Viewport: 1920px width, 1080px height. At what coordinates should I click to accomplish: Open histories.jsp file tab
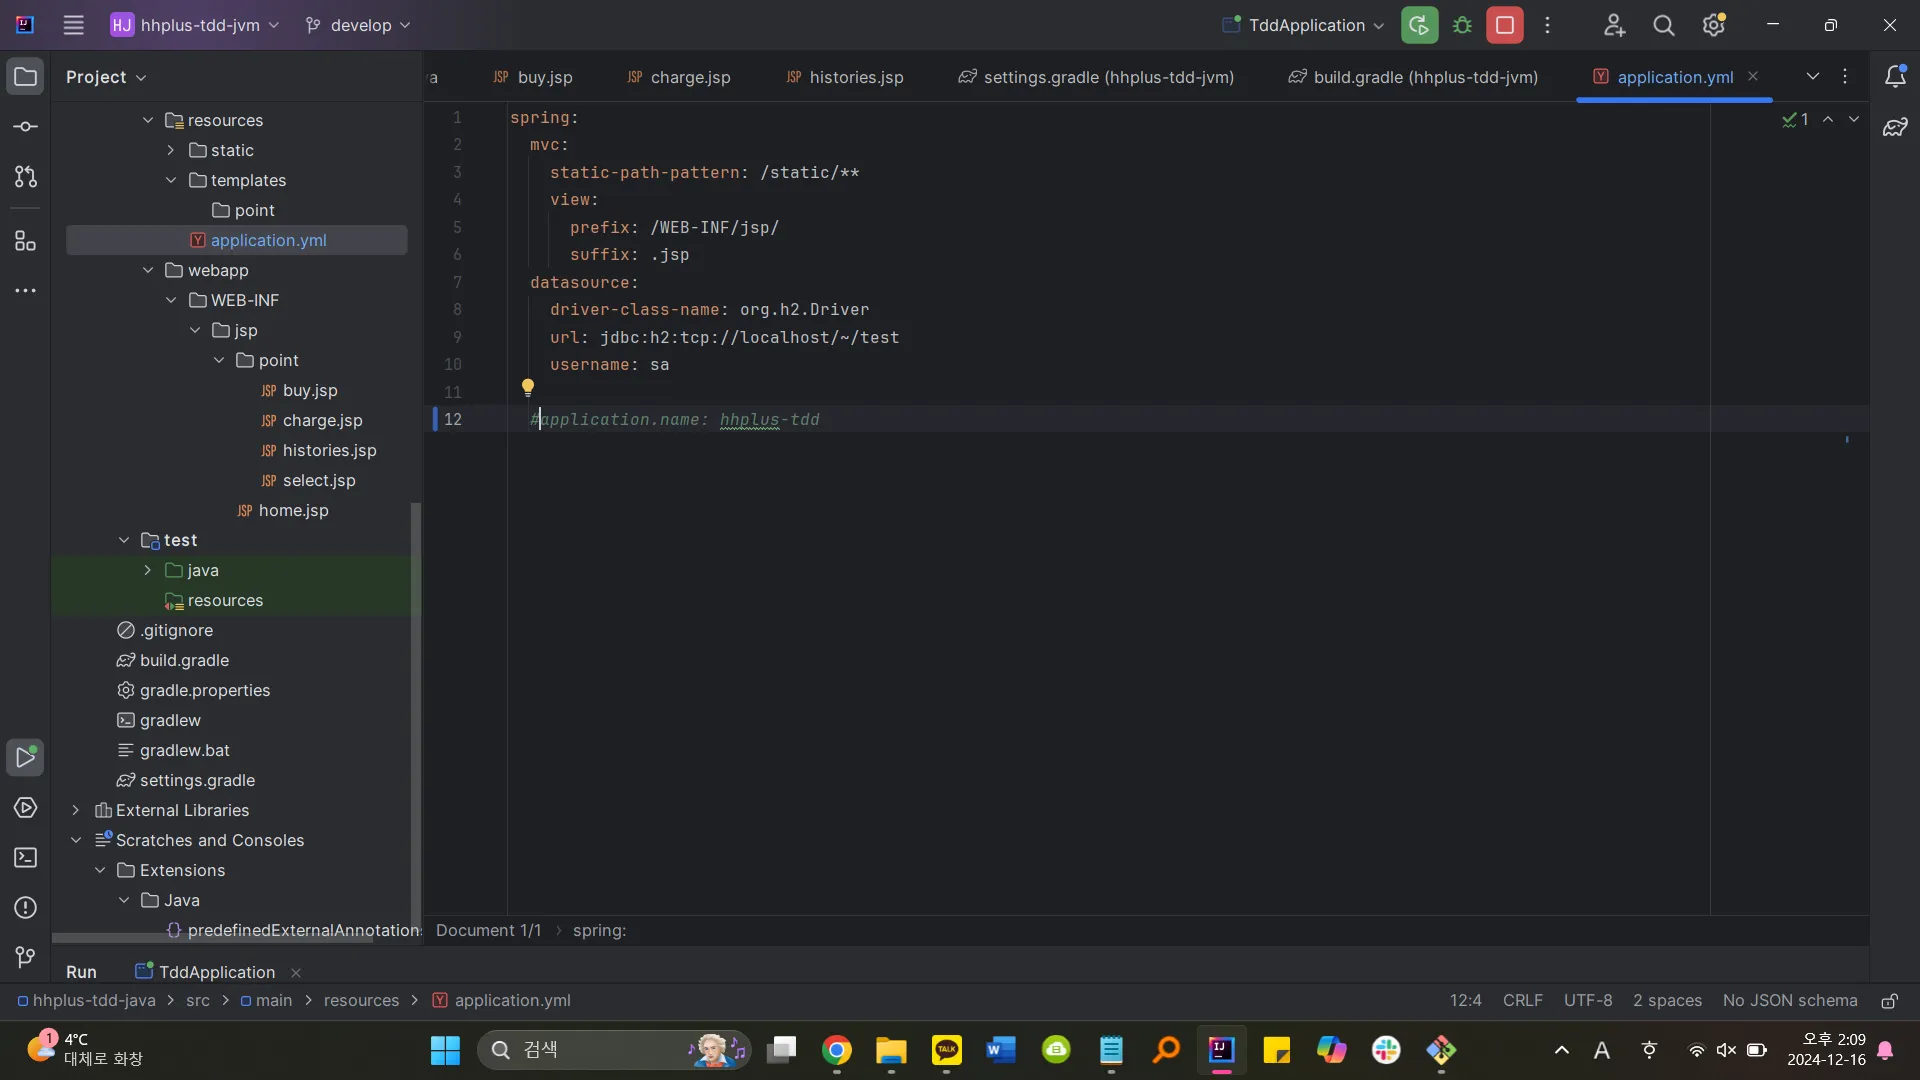[x=857, y=76]
